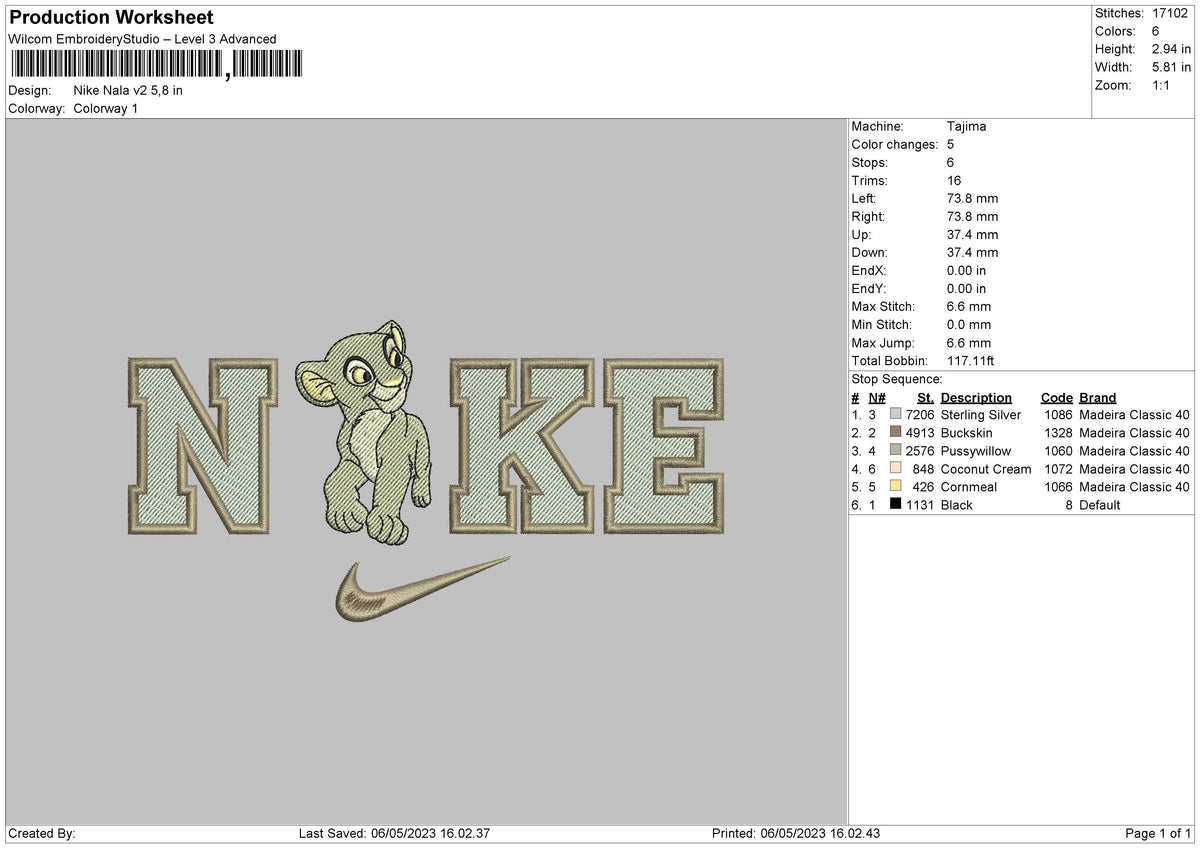Viewport: 1200px width, 848px height.
Task: Click the 'Page 1 of 1' footer
Action: click(x=1158, y=834)
